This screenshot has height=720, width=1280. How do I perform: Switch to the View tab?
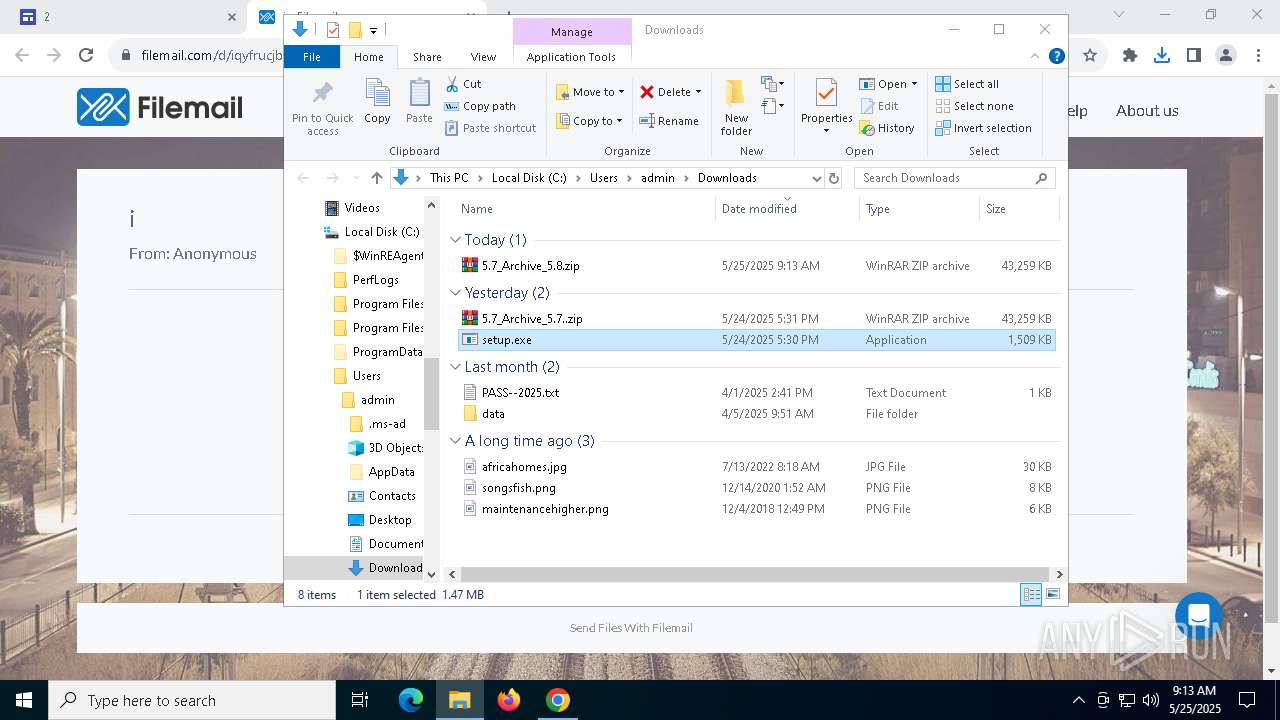point(483,57)
